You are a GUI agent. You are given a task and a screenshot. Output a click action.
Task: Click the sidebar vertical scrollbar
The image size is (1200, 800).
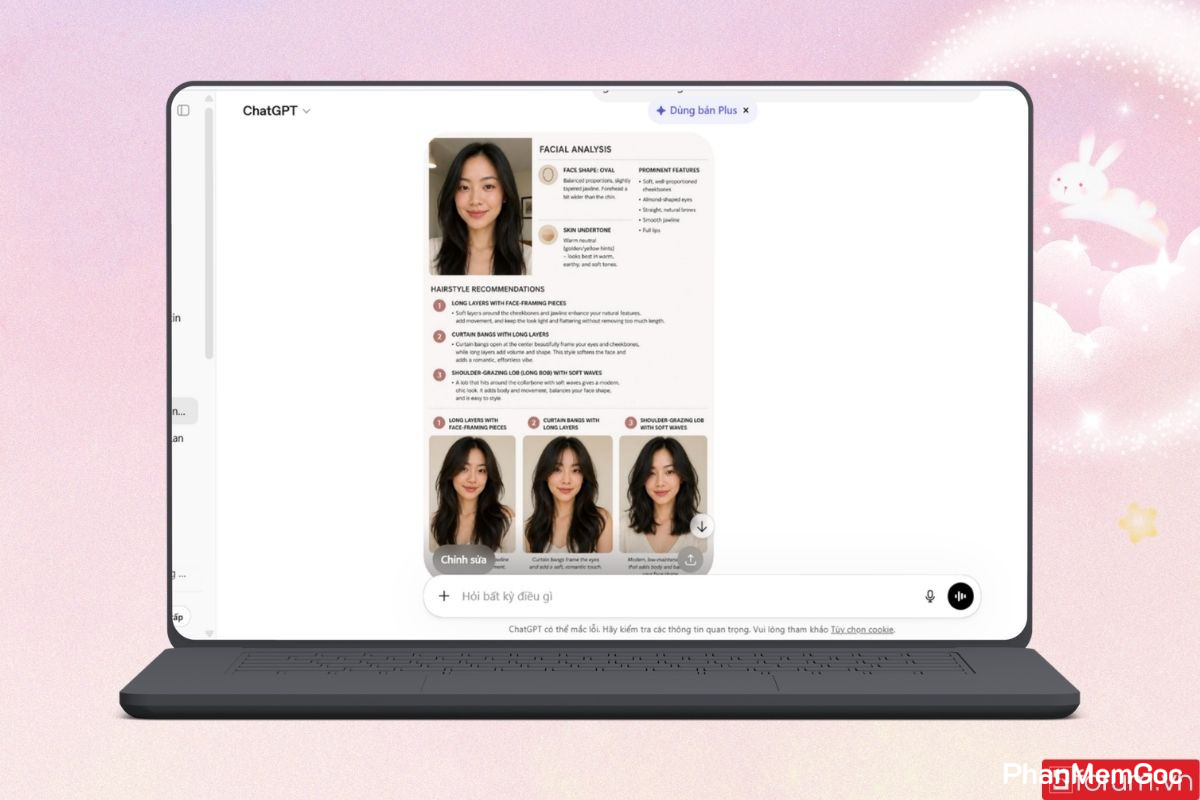pyautogui.click(x=209, y=232)
